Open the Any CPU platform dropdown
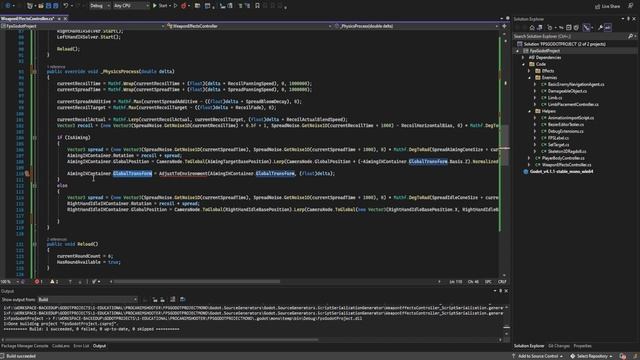The width and height of the screenshot is (640, 360). point(131,6)
